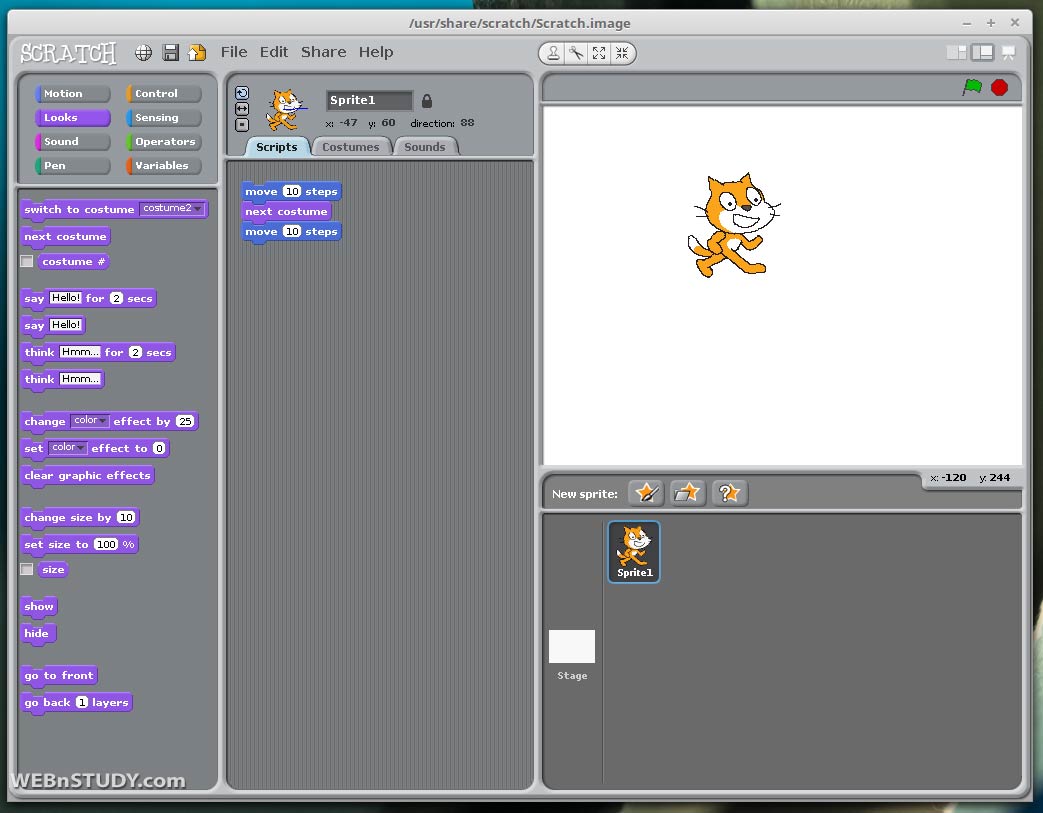The width and height of the screenshot is (1043, 813).
Task: Select the shrink sprite tool
Action: [622, 53]
